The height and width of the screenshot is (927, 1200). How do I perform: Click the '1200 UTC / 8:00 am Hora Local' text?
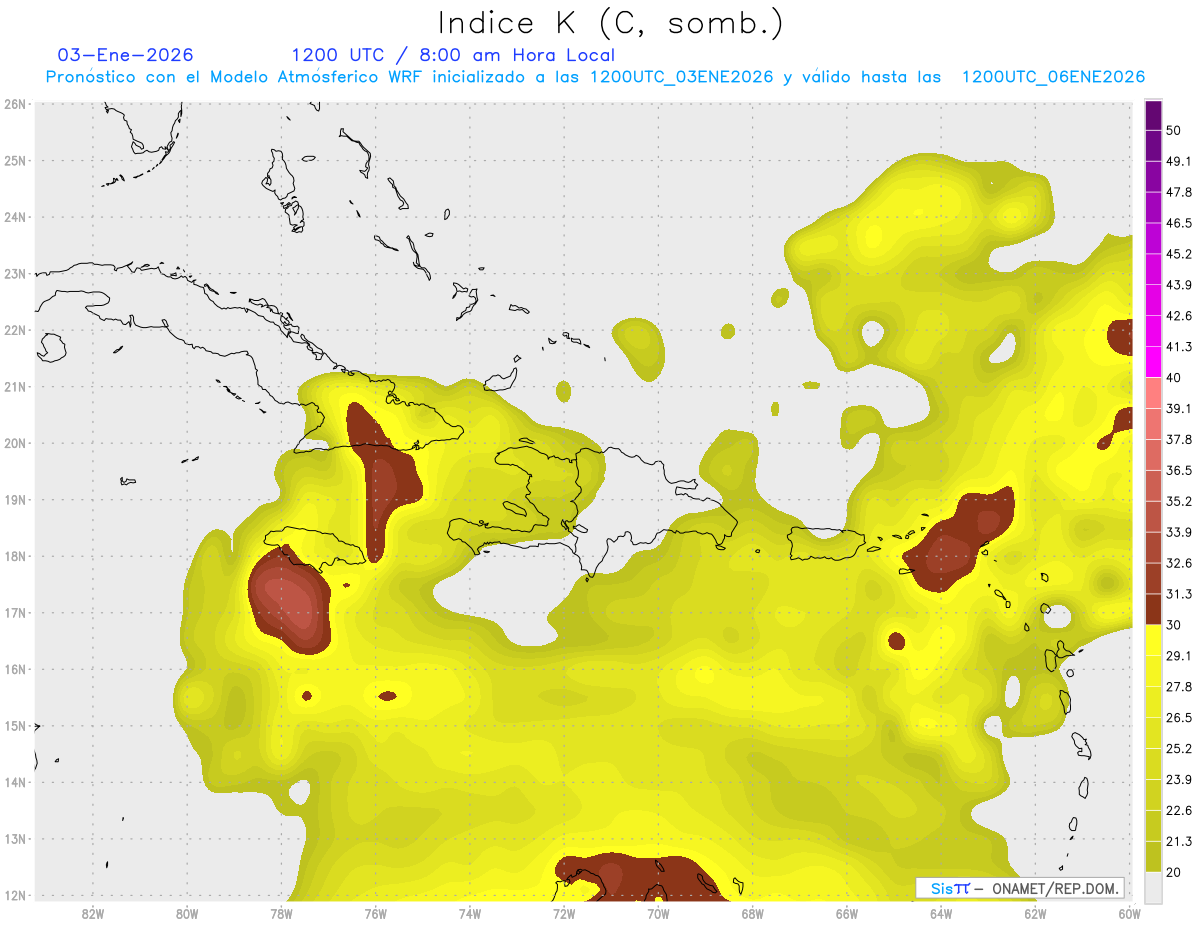click(453, 55)
